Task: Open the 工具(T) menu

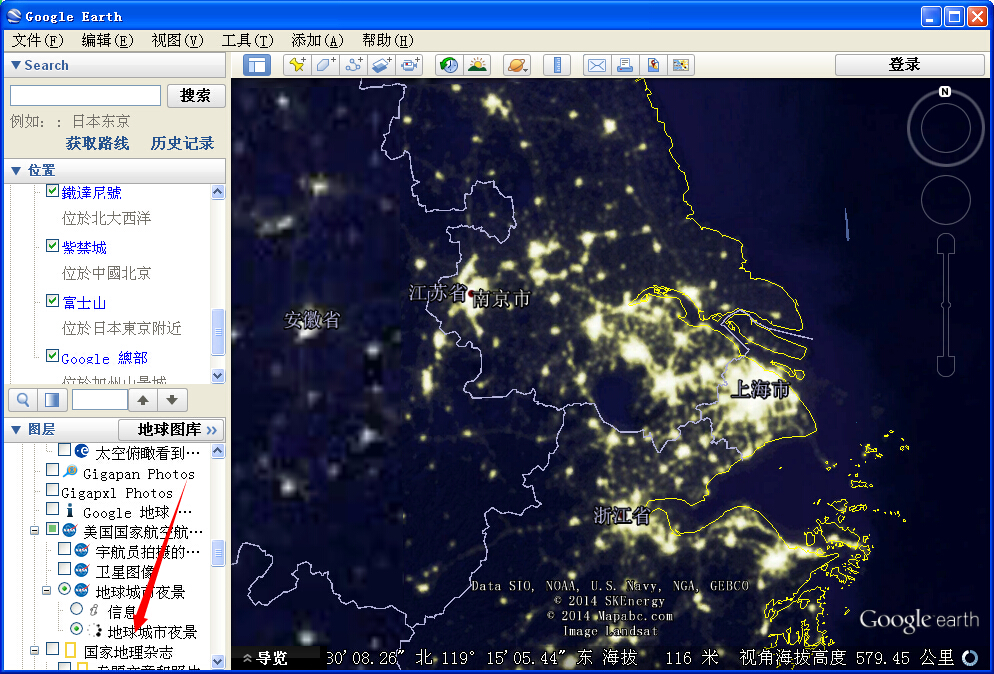Action: pos(246,40)
